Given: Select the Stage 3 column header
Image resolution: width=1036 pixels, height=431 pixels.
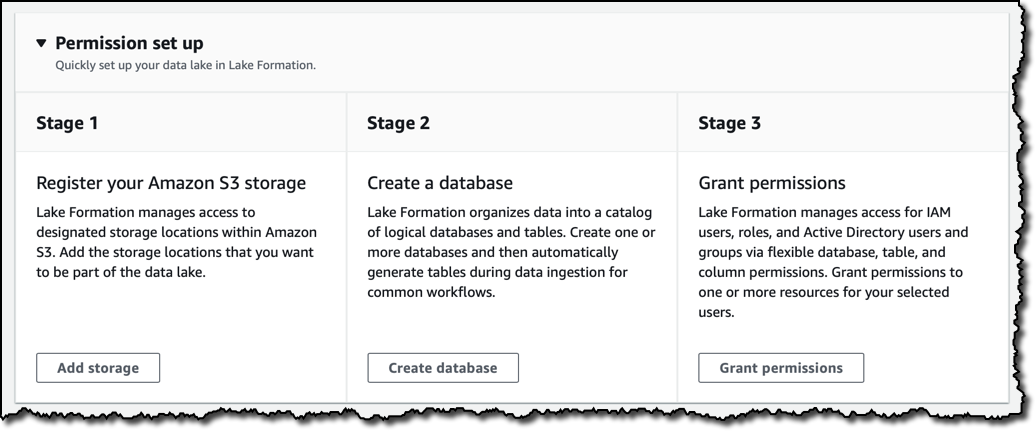Looking at the screenshot, I should pyautogui.click(x=729, y=124).
